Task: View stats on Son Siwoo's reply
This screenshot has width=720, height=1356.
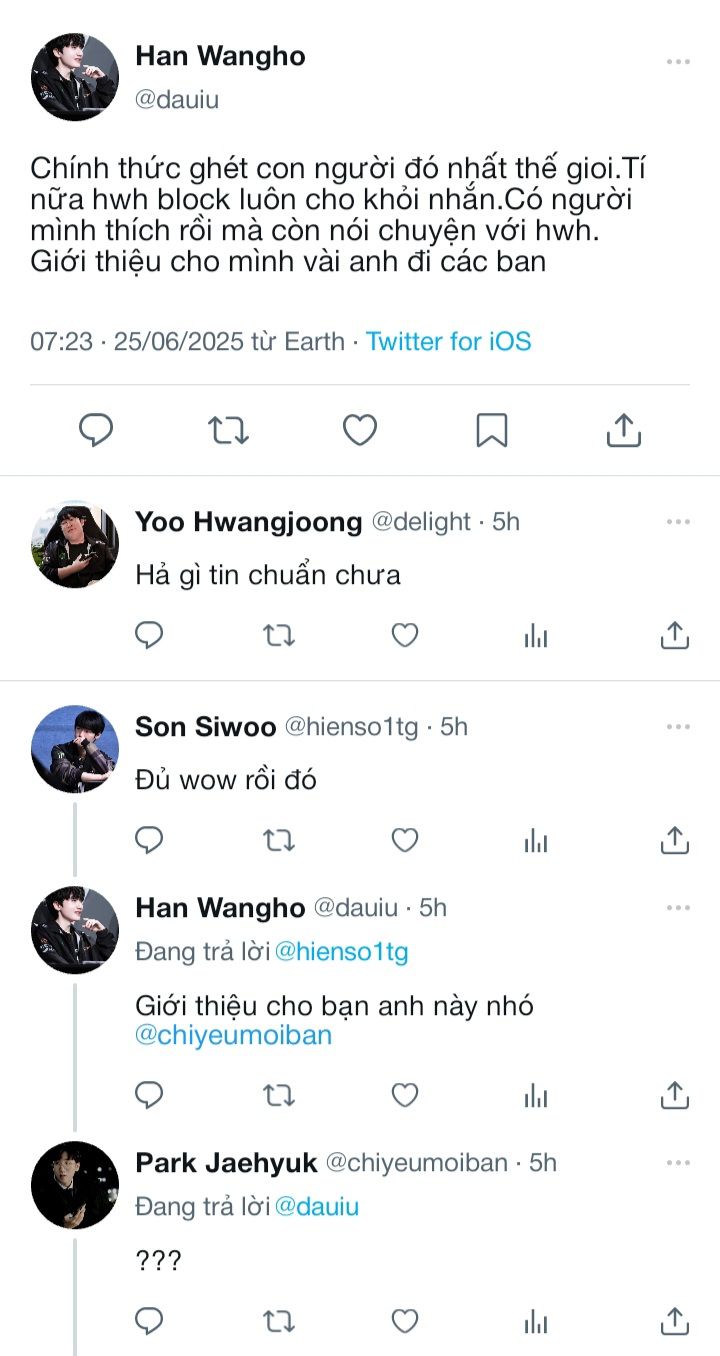Action: click(536, 841)
